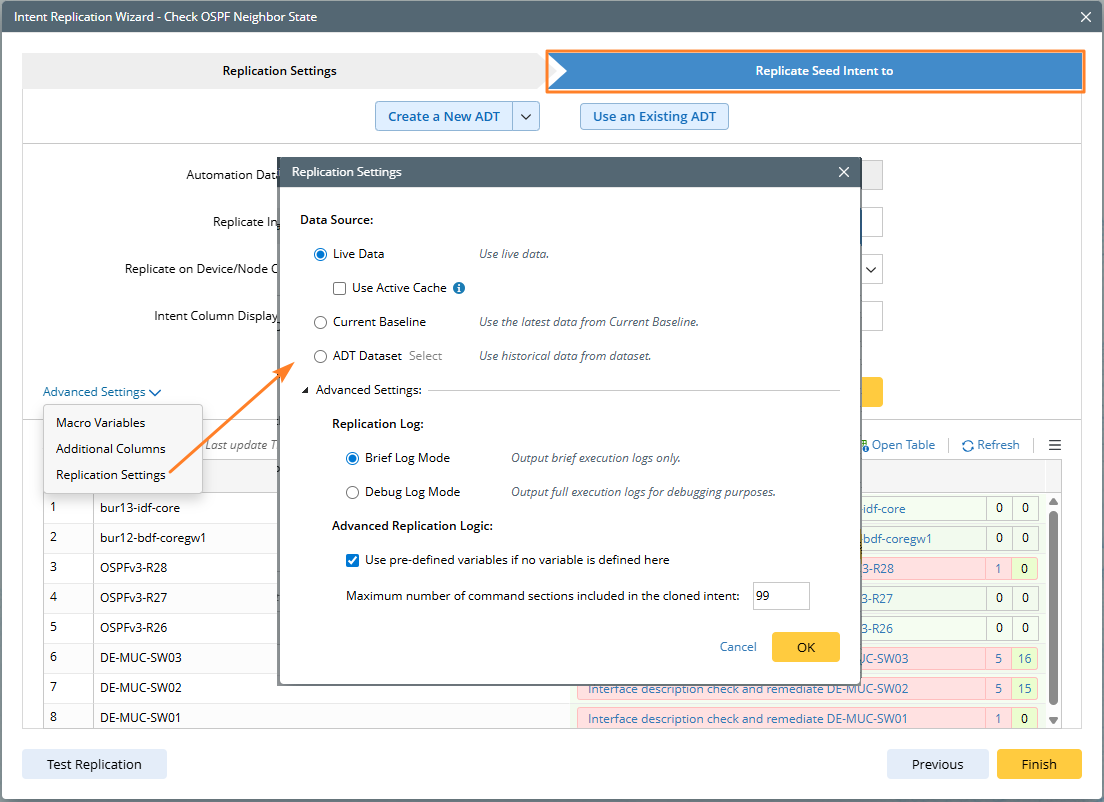
Task: Click Cancel in Replication Settings dialog
Action: (x=738, y=646)
